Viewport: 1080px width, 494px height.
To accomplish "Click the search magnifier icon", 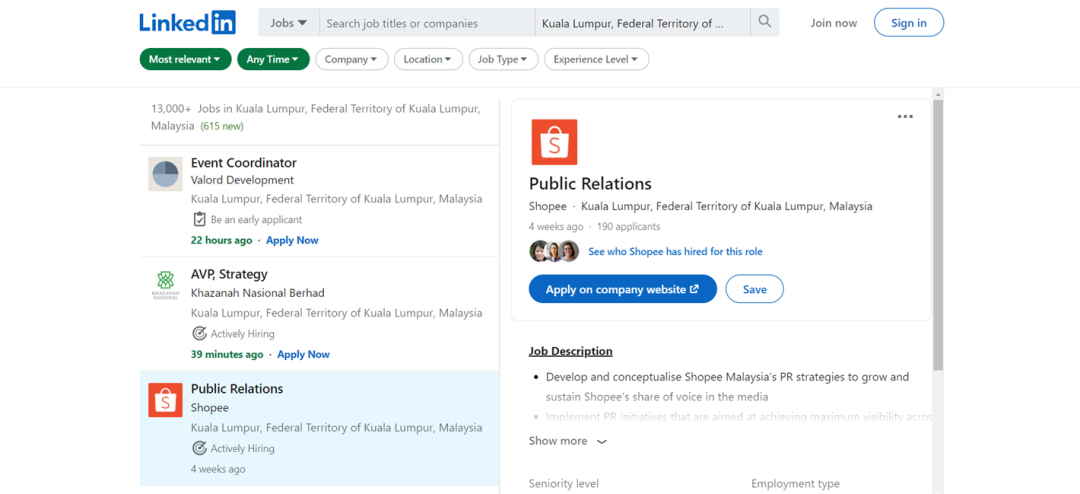I will click(765, 22).
